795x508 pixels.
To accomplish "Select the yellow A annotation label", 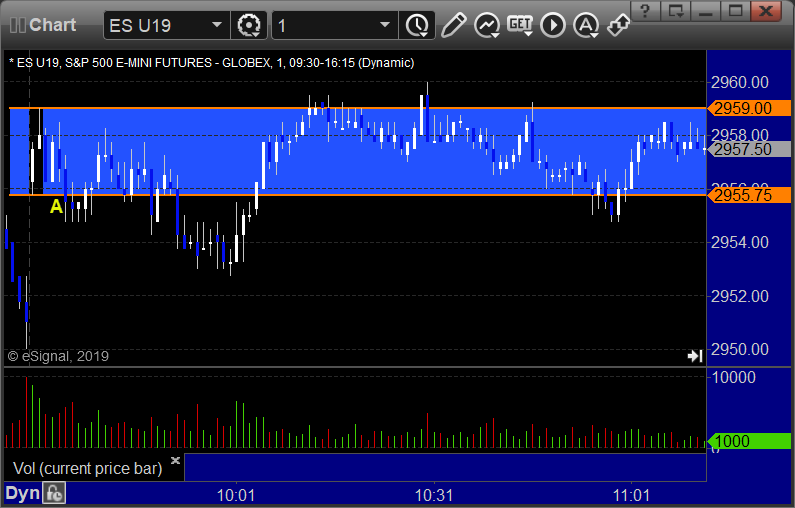I will (x=56, y=206).
